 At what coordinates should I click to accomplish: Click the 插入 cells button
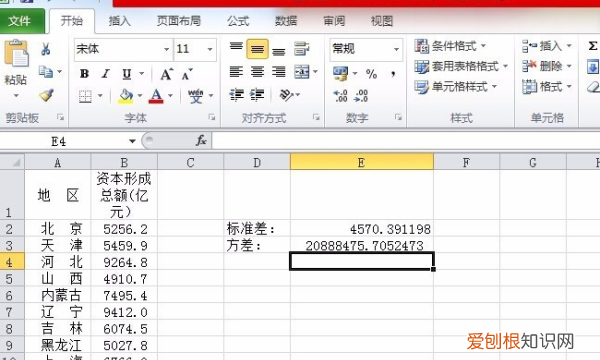547,46
